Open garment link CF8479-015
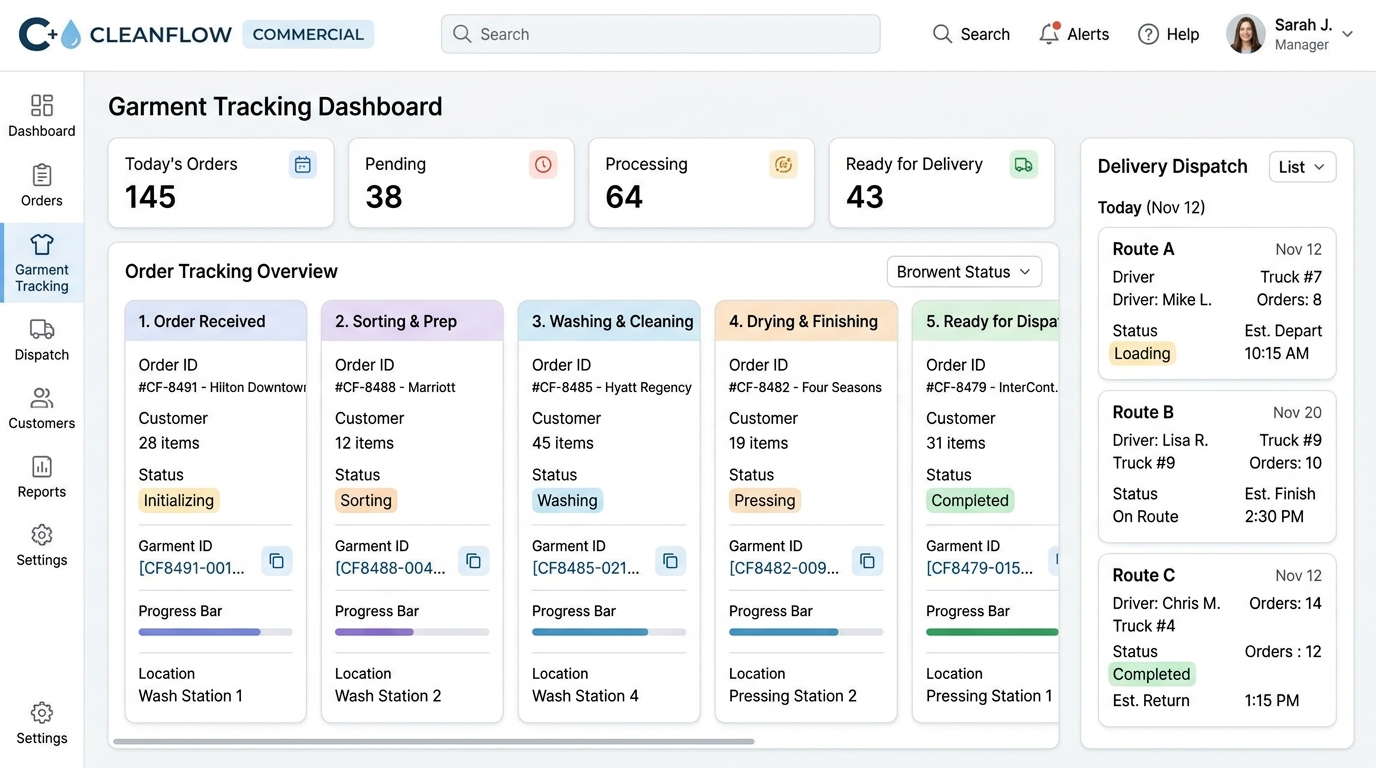The width and height of the screenshot is (1376, 768). [x=980, y=568]
